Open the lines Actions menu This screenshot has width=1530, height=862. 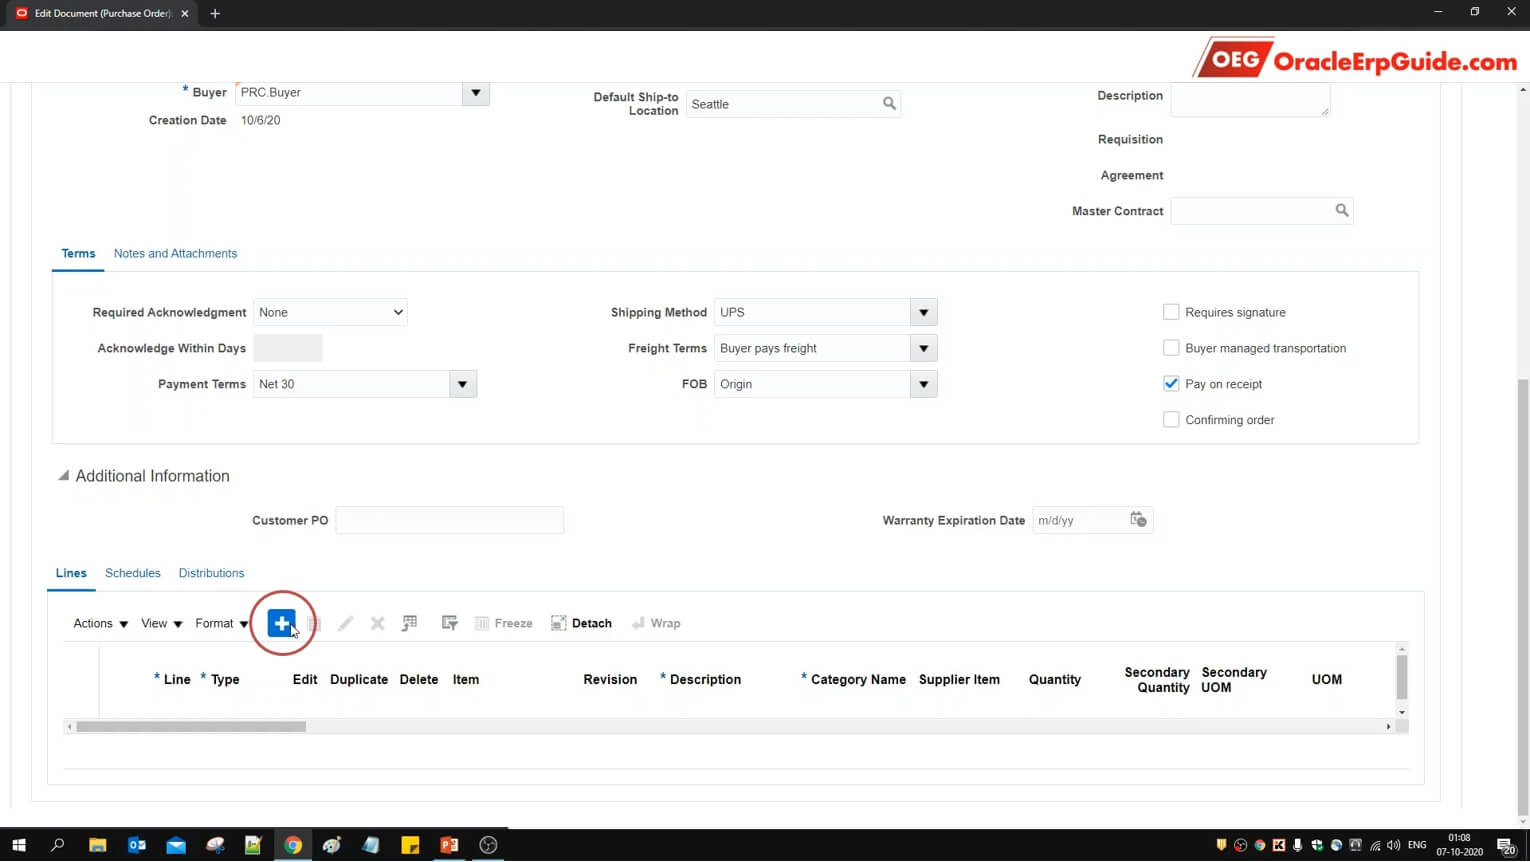(x=101, y=623)
